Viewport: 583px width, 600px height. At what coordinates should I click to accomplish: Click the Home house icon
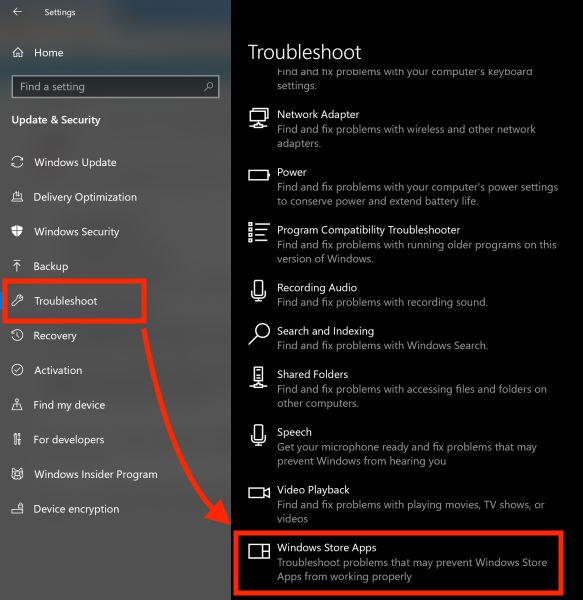[x=18, y=52]
